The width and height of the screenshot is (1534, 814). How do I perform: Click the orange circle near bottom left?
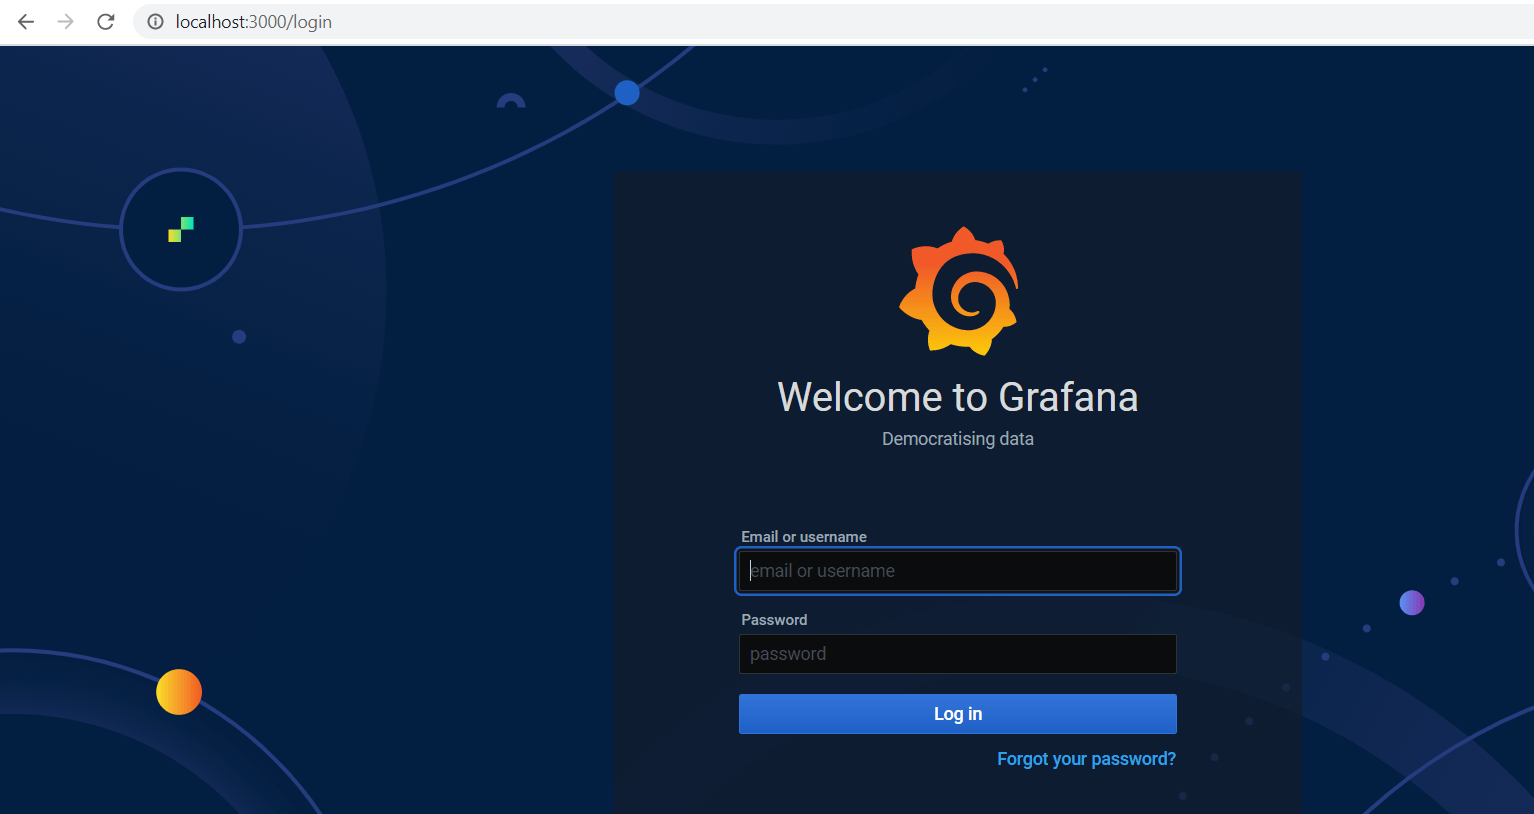tap(178, 691)
